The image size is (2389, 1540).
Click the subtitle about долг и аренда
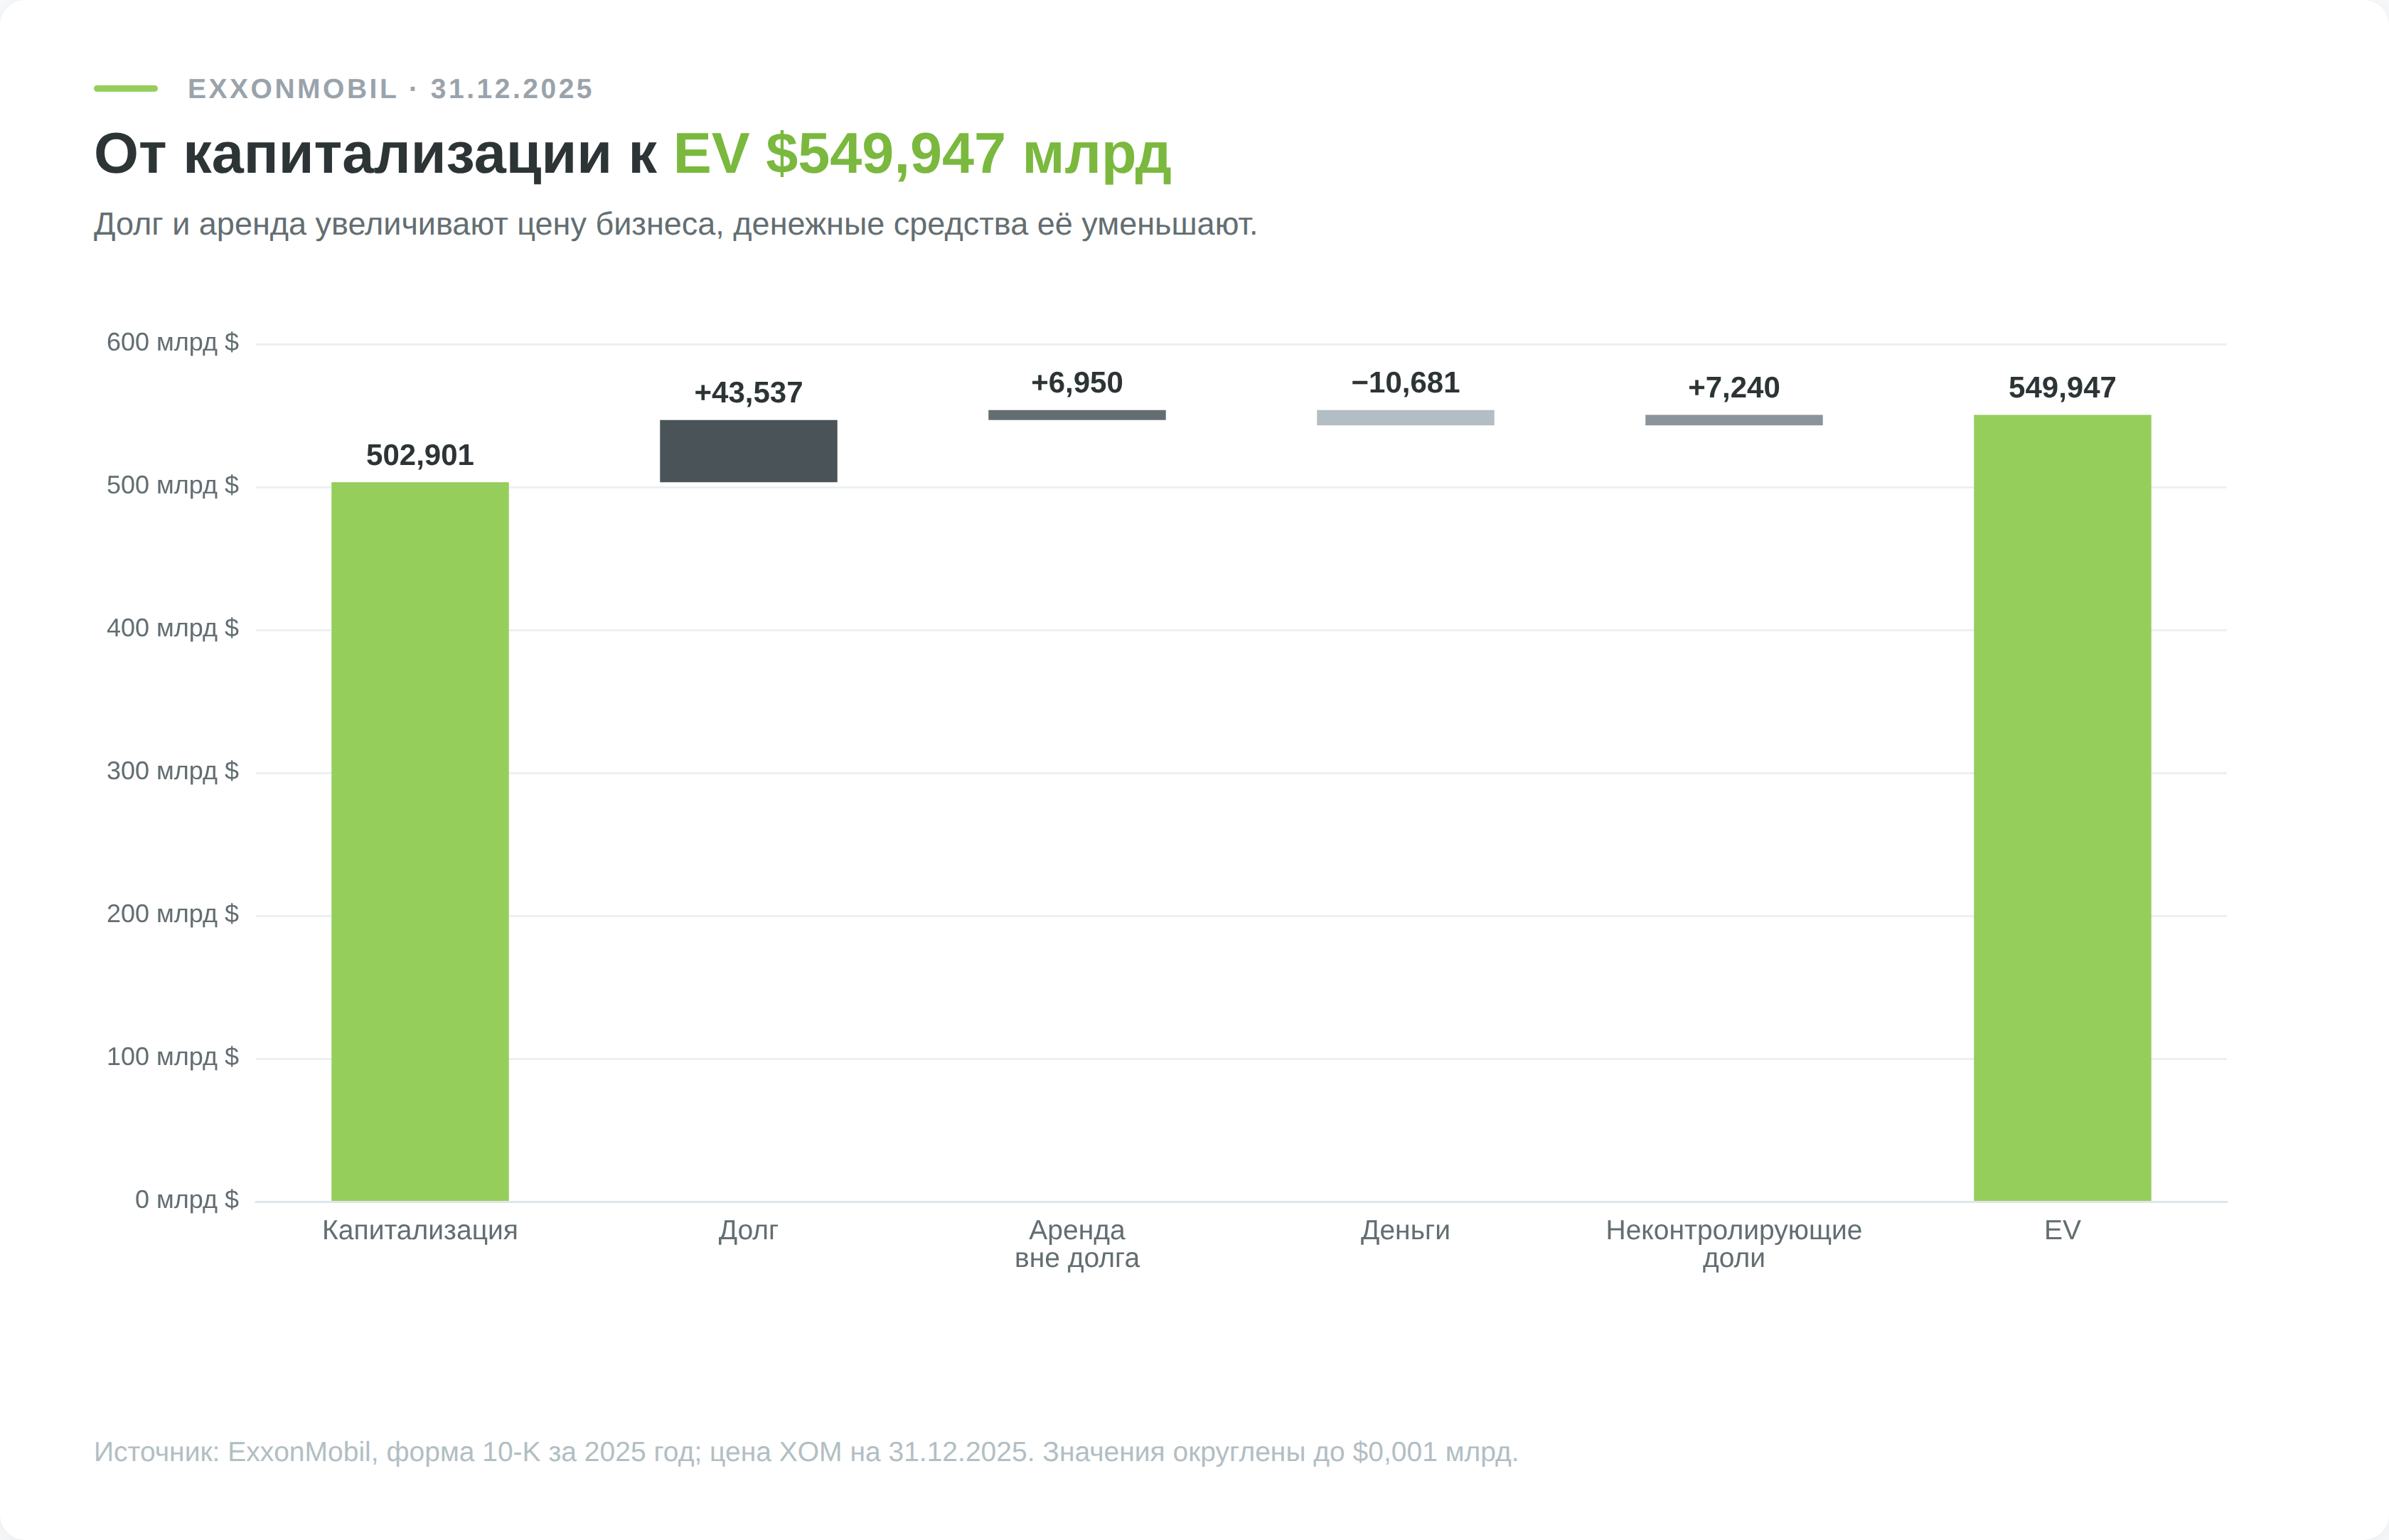(x=676, y=224)
